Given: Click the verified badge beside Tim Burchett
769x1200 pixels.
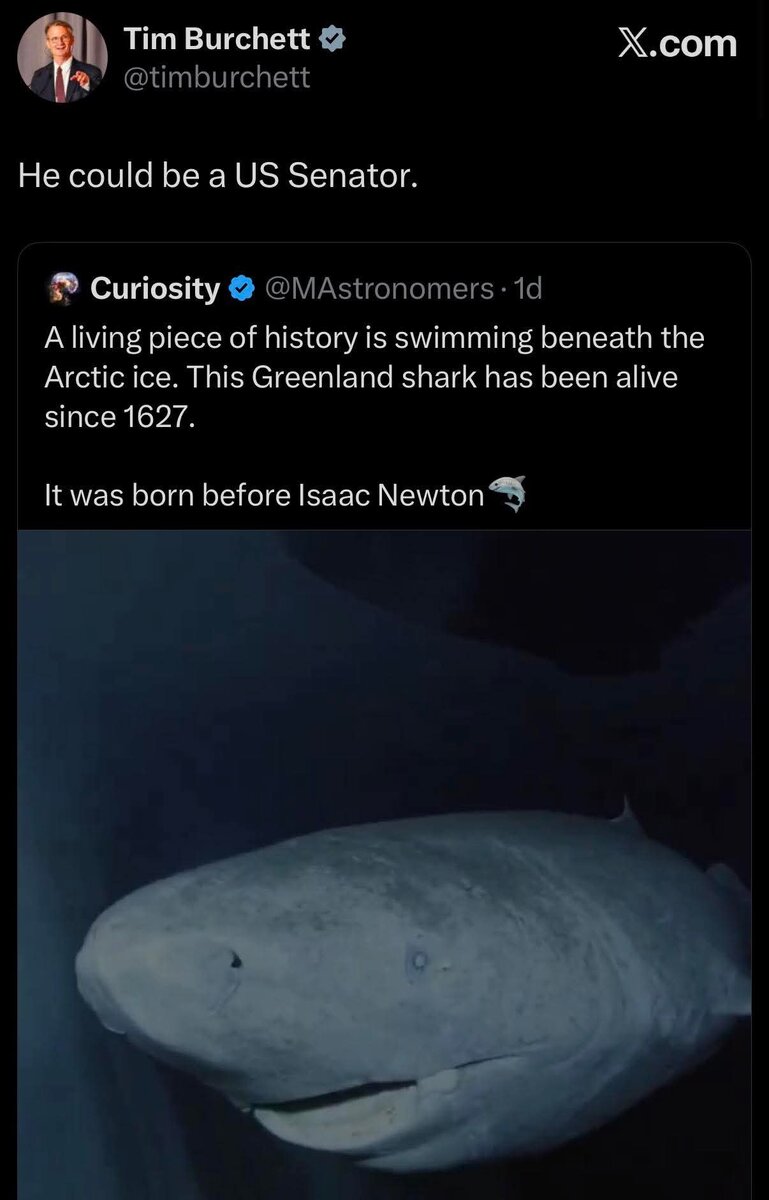Looking at the screenshot, I should (x=333, y=40).
